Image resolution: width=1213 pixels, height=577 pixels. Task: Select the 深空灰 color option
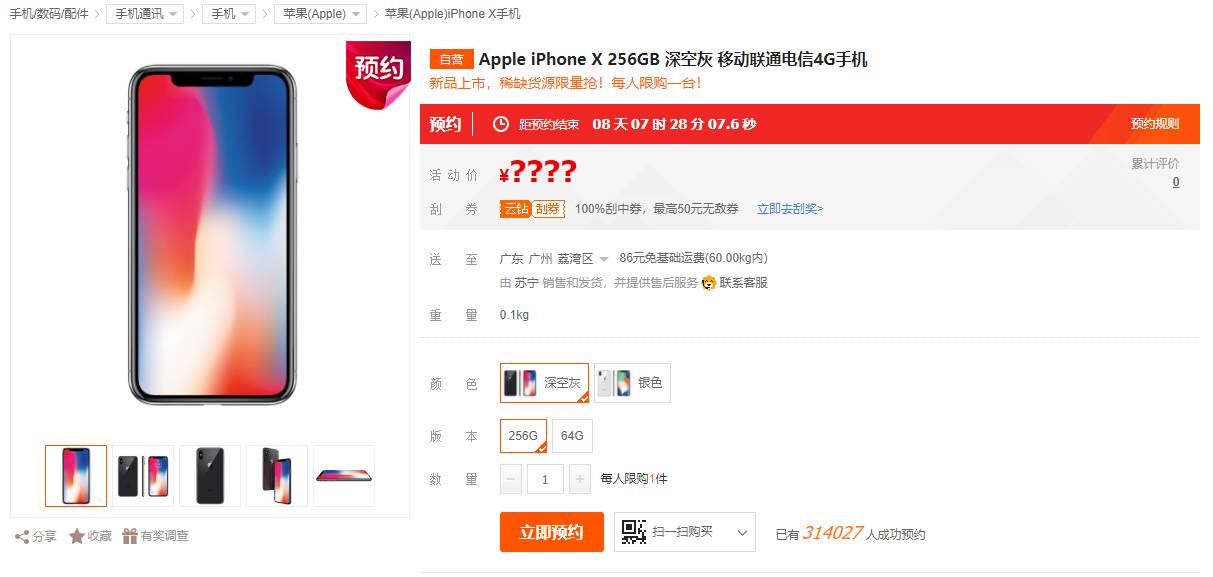coord(545,383)
